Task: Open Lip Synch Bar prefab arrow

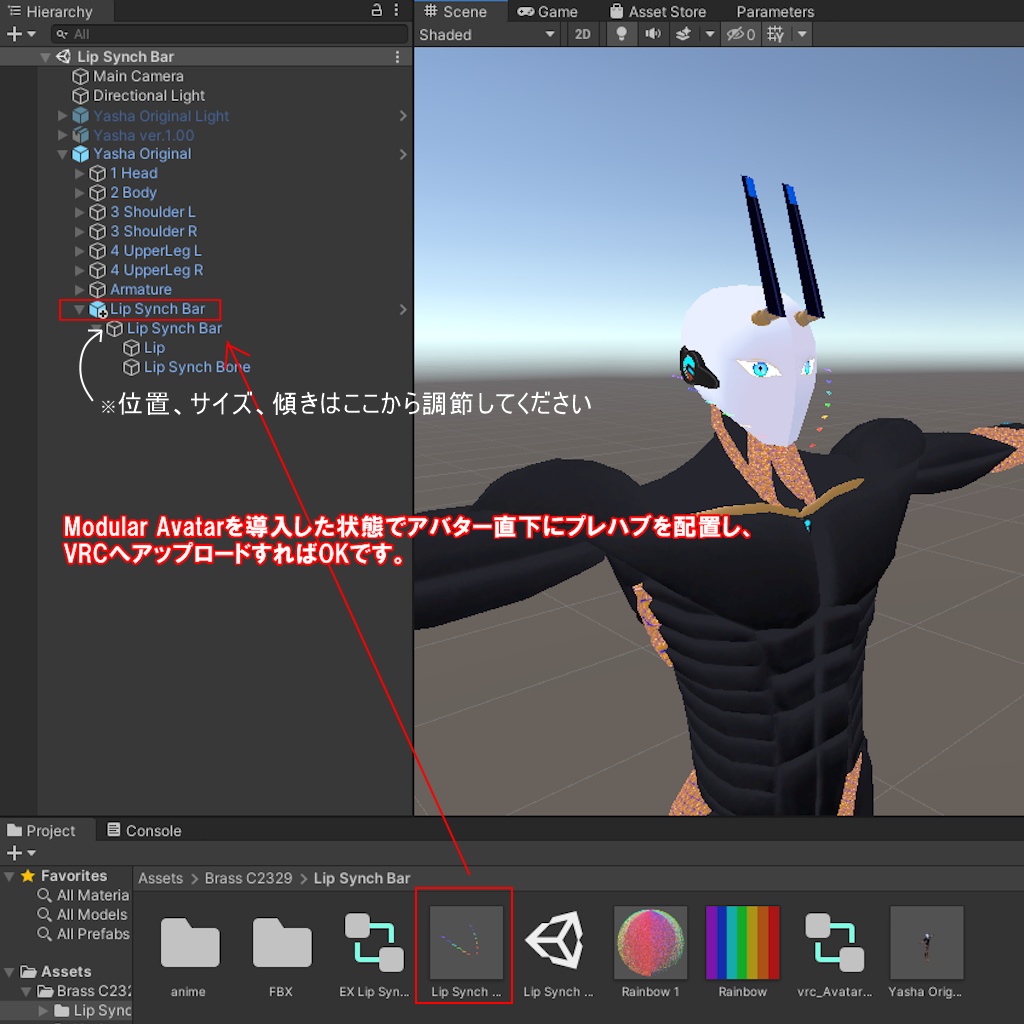Action: (x=403, y=310)
